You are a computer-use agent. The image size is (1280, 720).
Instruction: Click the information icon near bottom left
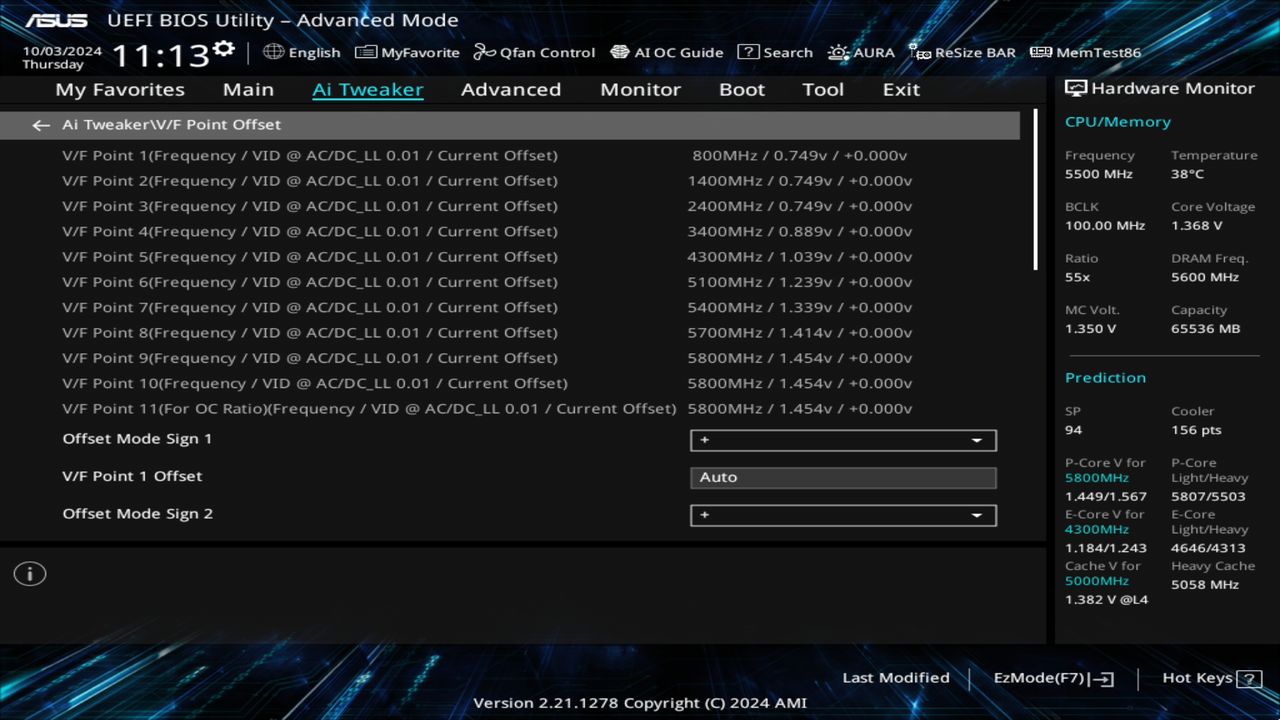(29, 573)
